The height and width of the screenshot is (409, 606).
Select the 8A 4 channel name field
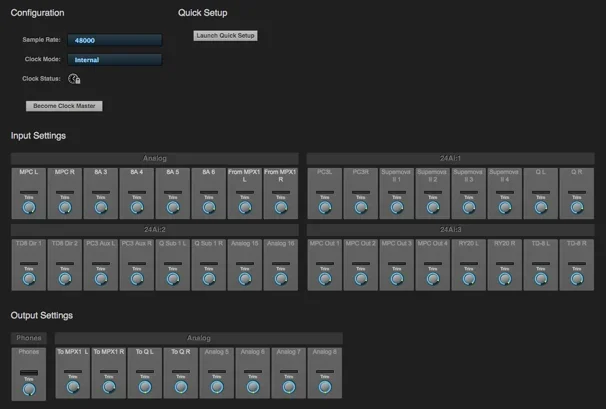click(x=137, y=172)
